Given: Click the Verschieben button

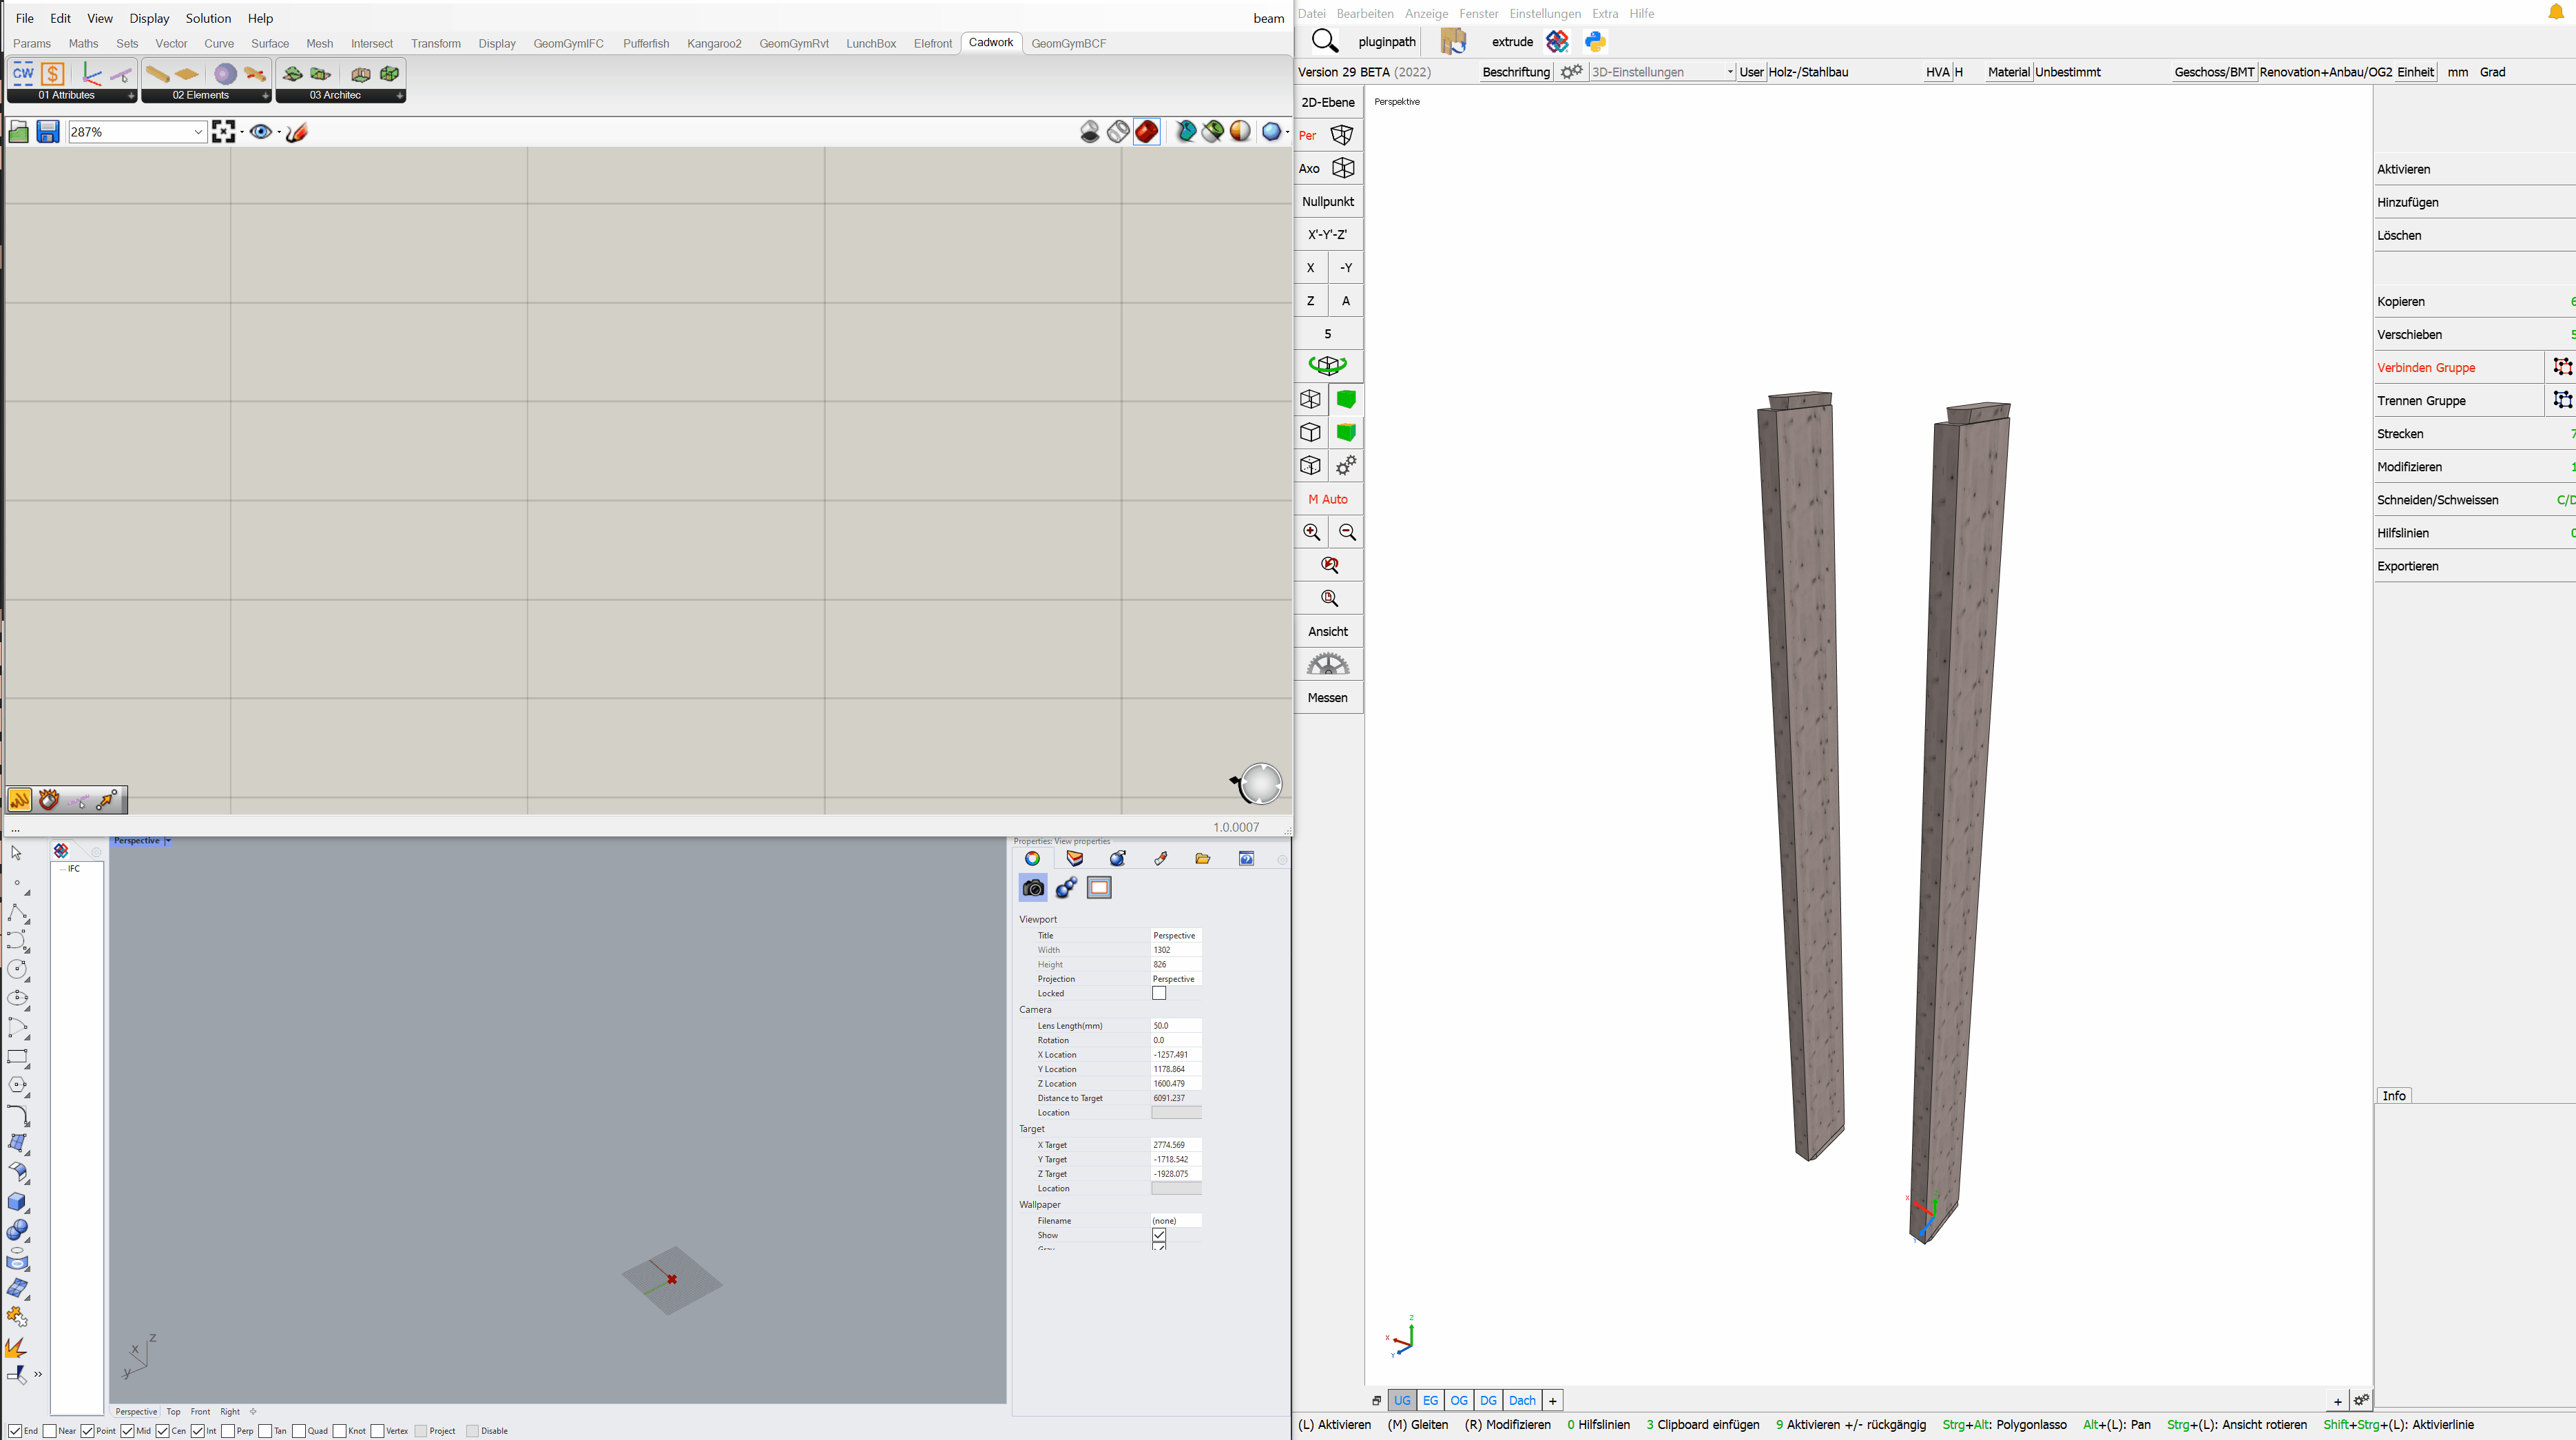Looking at the screenshot, I should [x=2474, y=334].
